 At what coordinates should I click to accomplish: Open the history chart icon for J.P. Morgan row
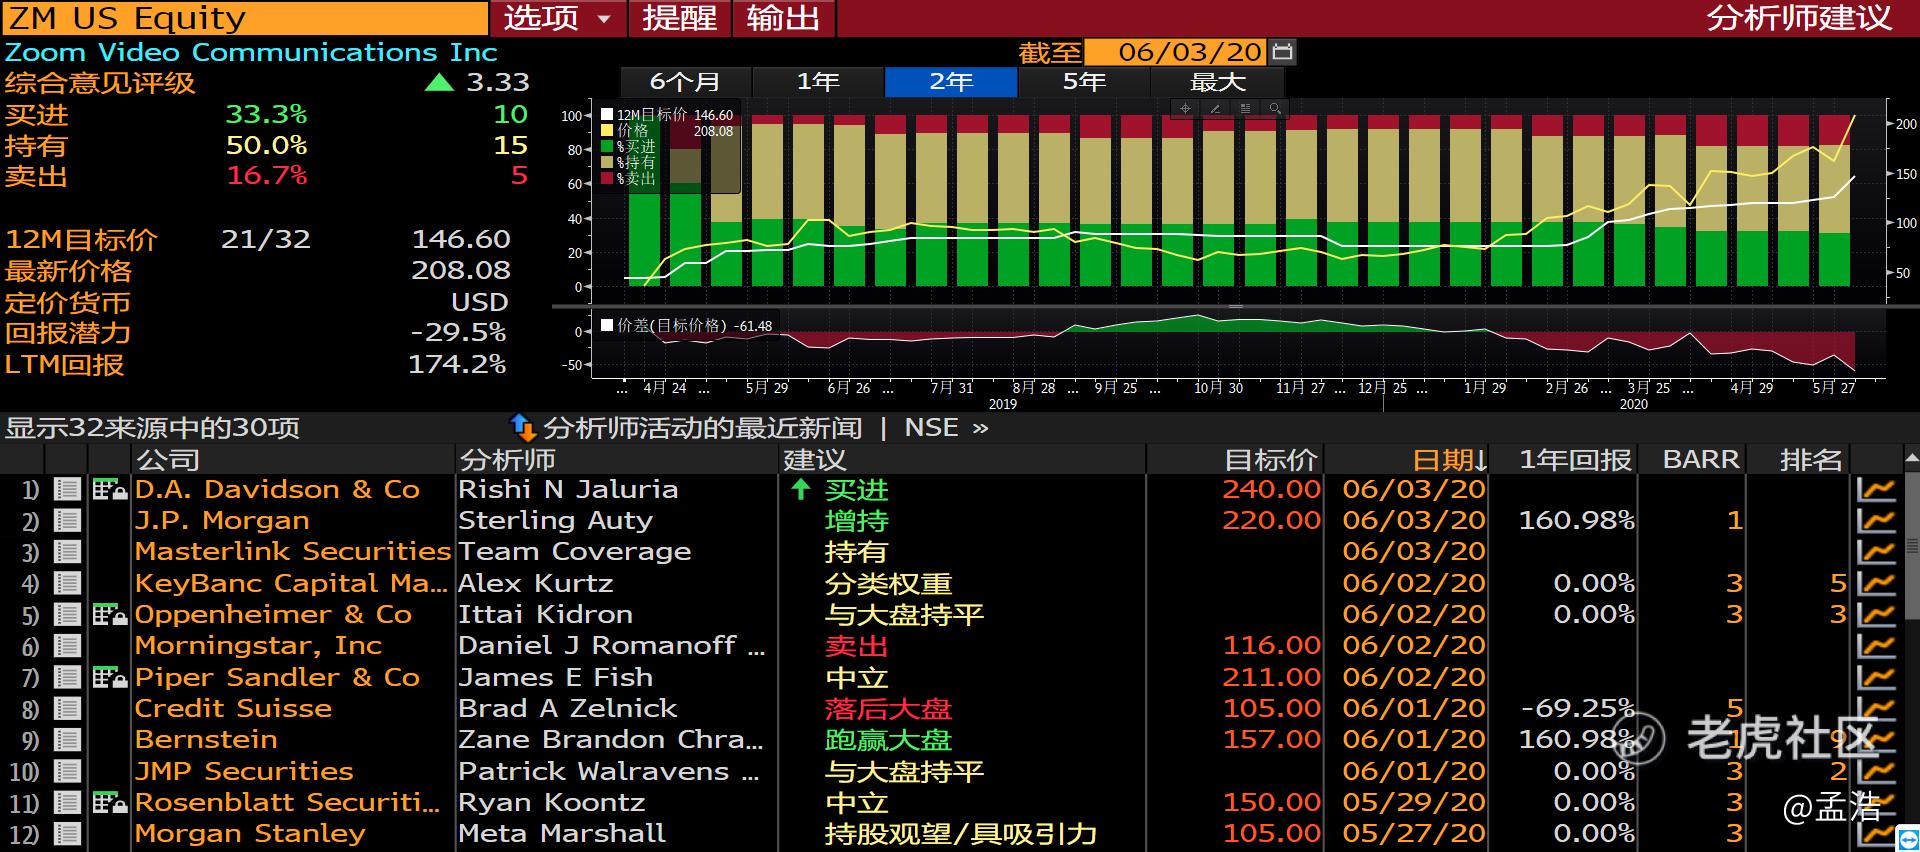[1876, 520]
